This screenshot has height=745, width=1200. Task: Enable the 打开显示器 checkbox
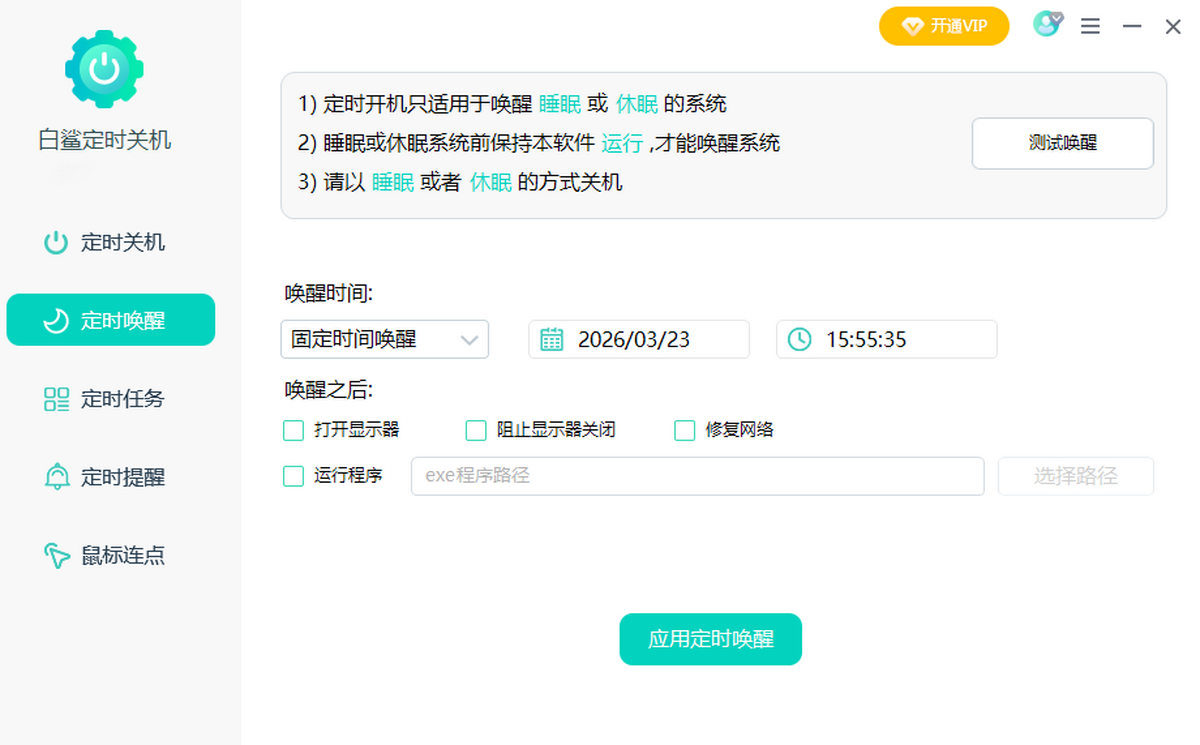[293, 430]
